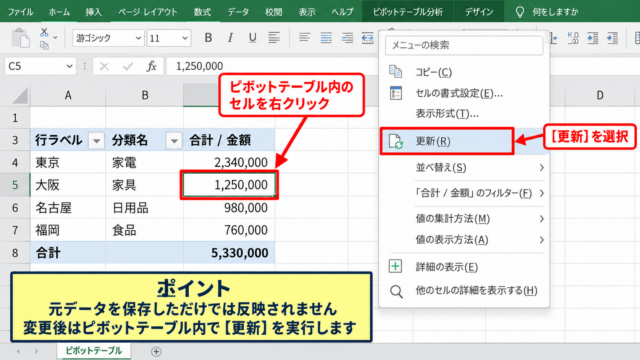Toggle Italic formatting

click(230, 38)
